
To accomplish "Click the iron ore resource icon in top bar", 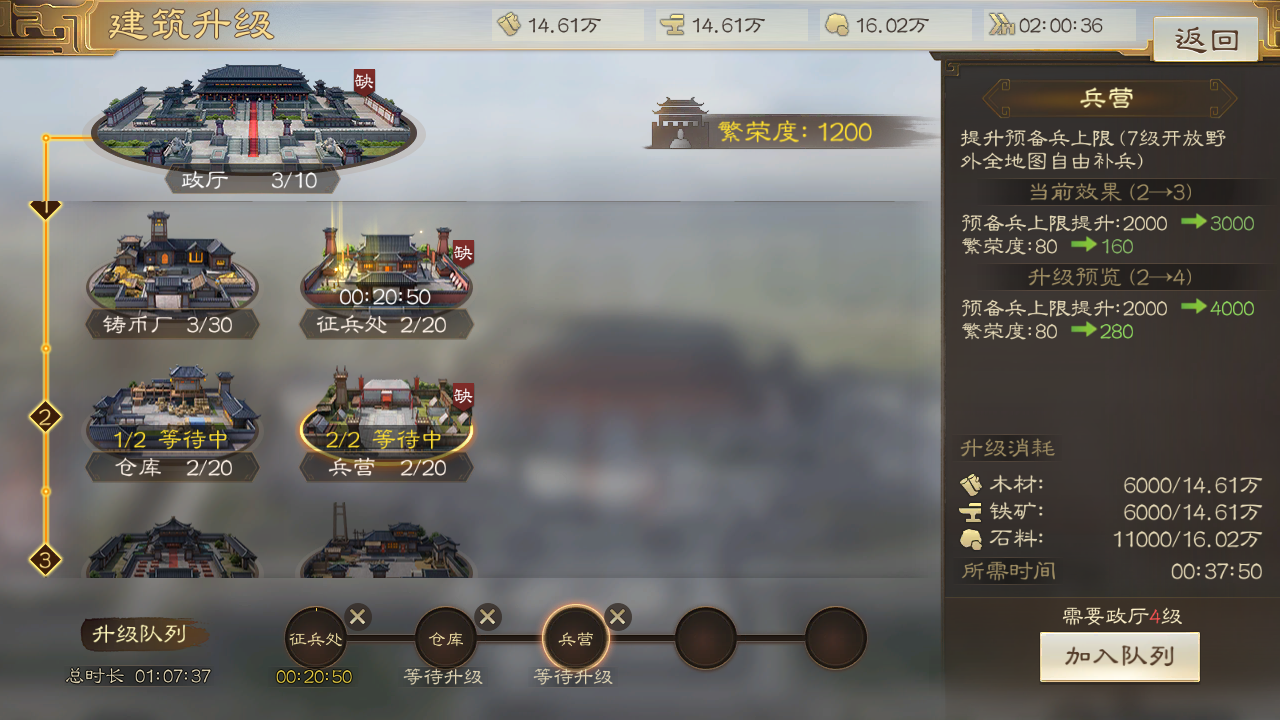I will tap(673, 25).
